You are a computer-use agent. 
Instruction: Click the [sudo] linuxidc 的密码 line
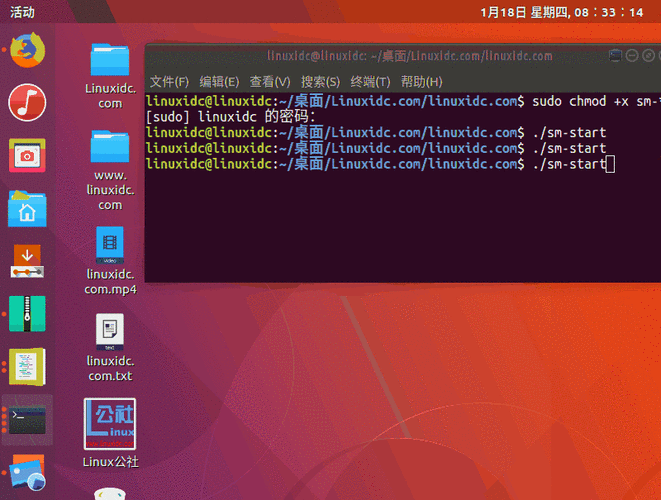(231, 117)
